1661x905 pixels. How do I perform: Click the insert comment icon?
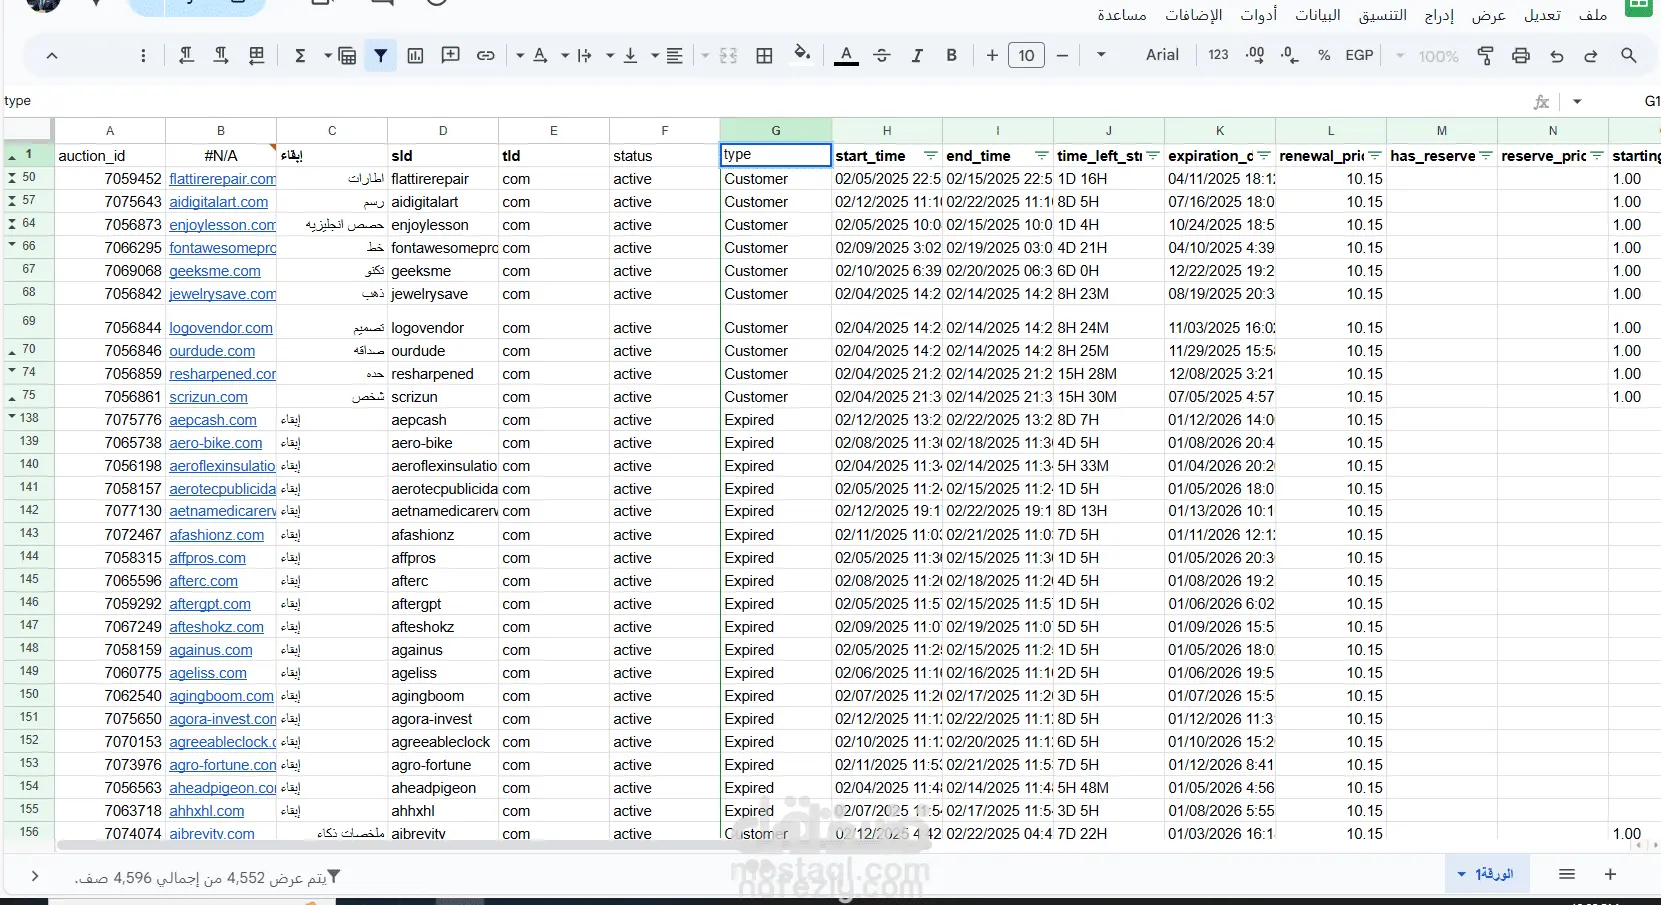tap(451, 56)
